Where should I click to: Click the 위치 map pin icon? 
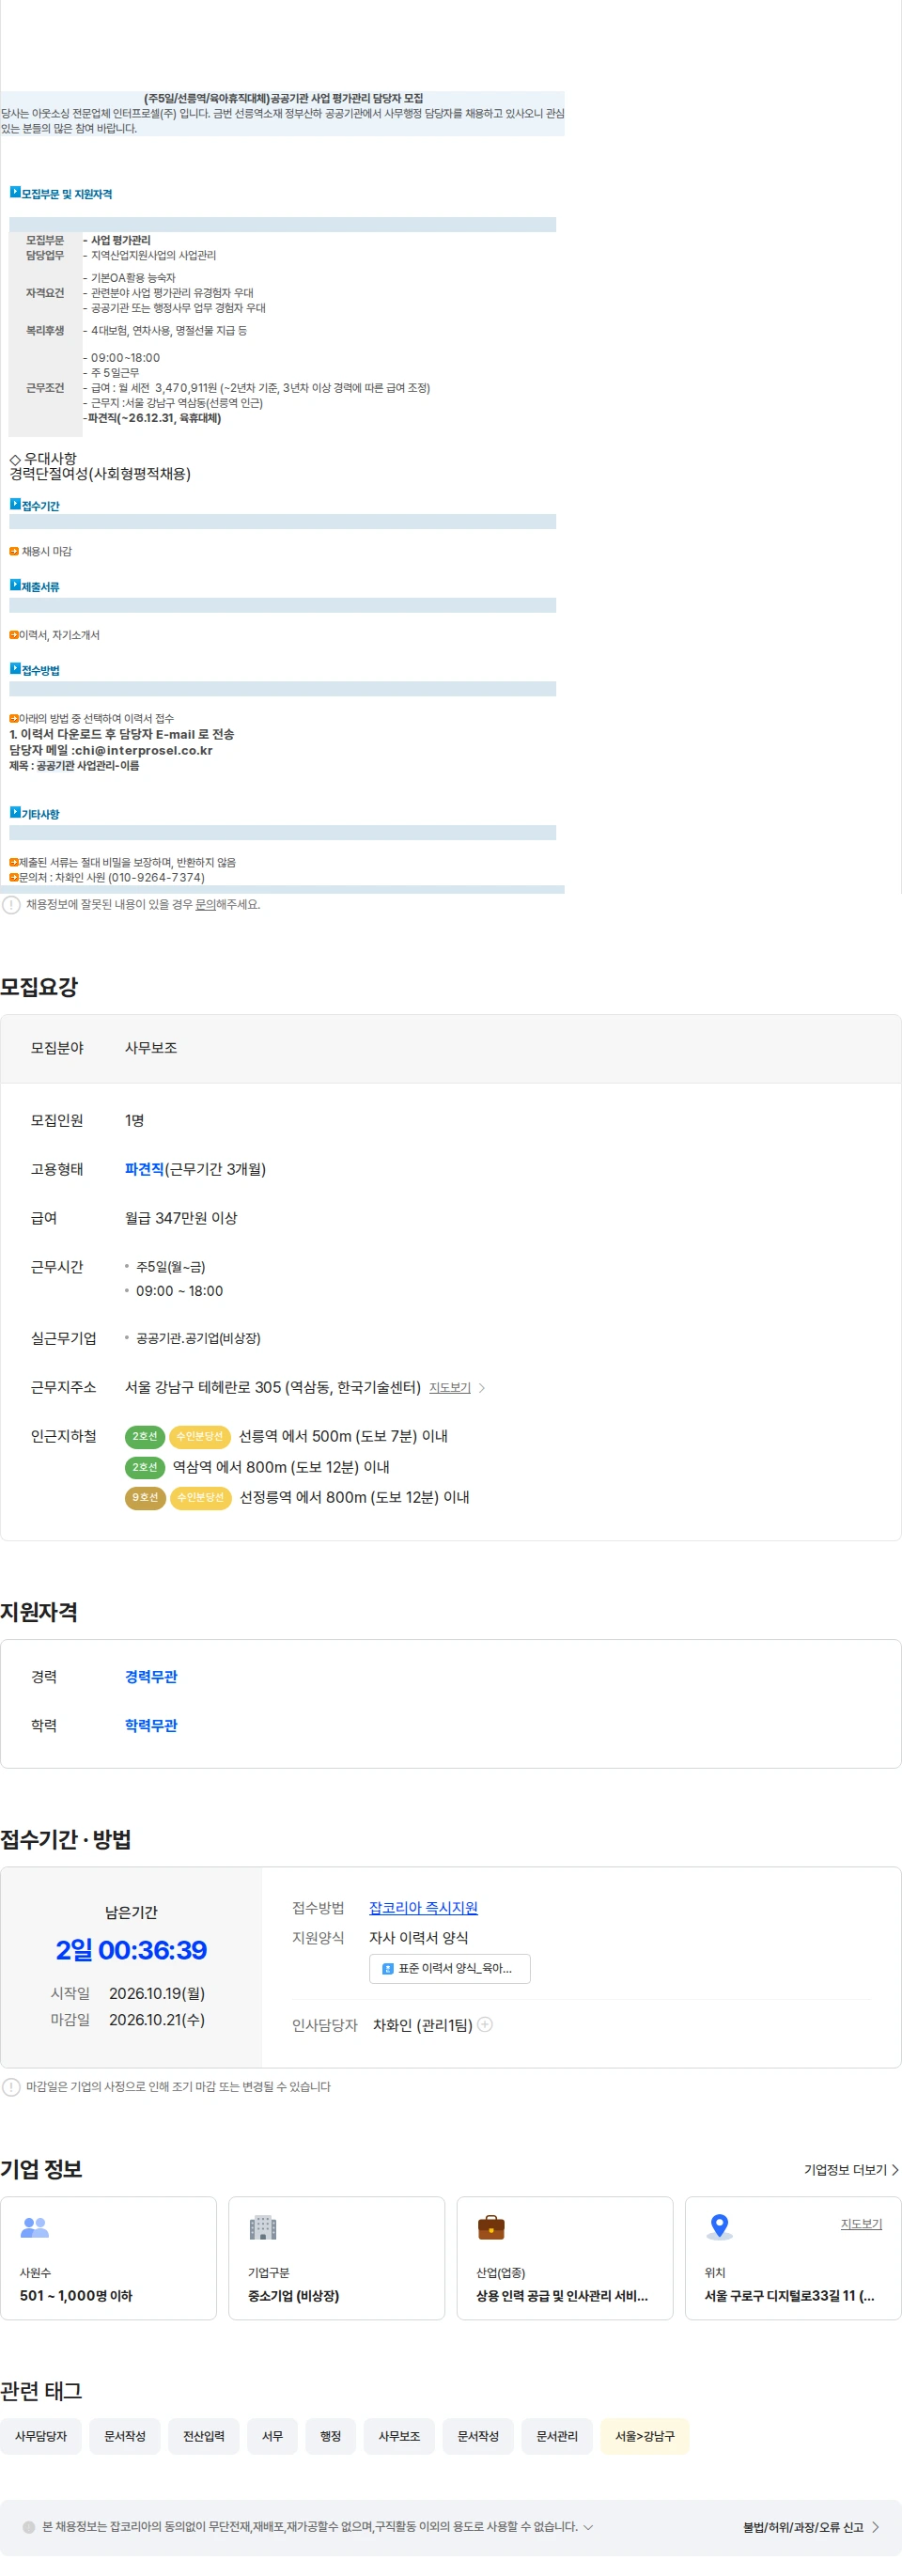coord(719,2228)
